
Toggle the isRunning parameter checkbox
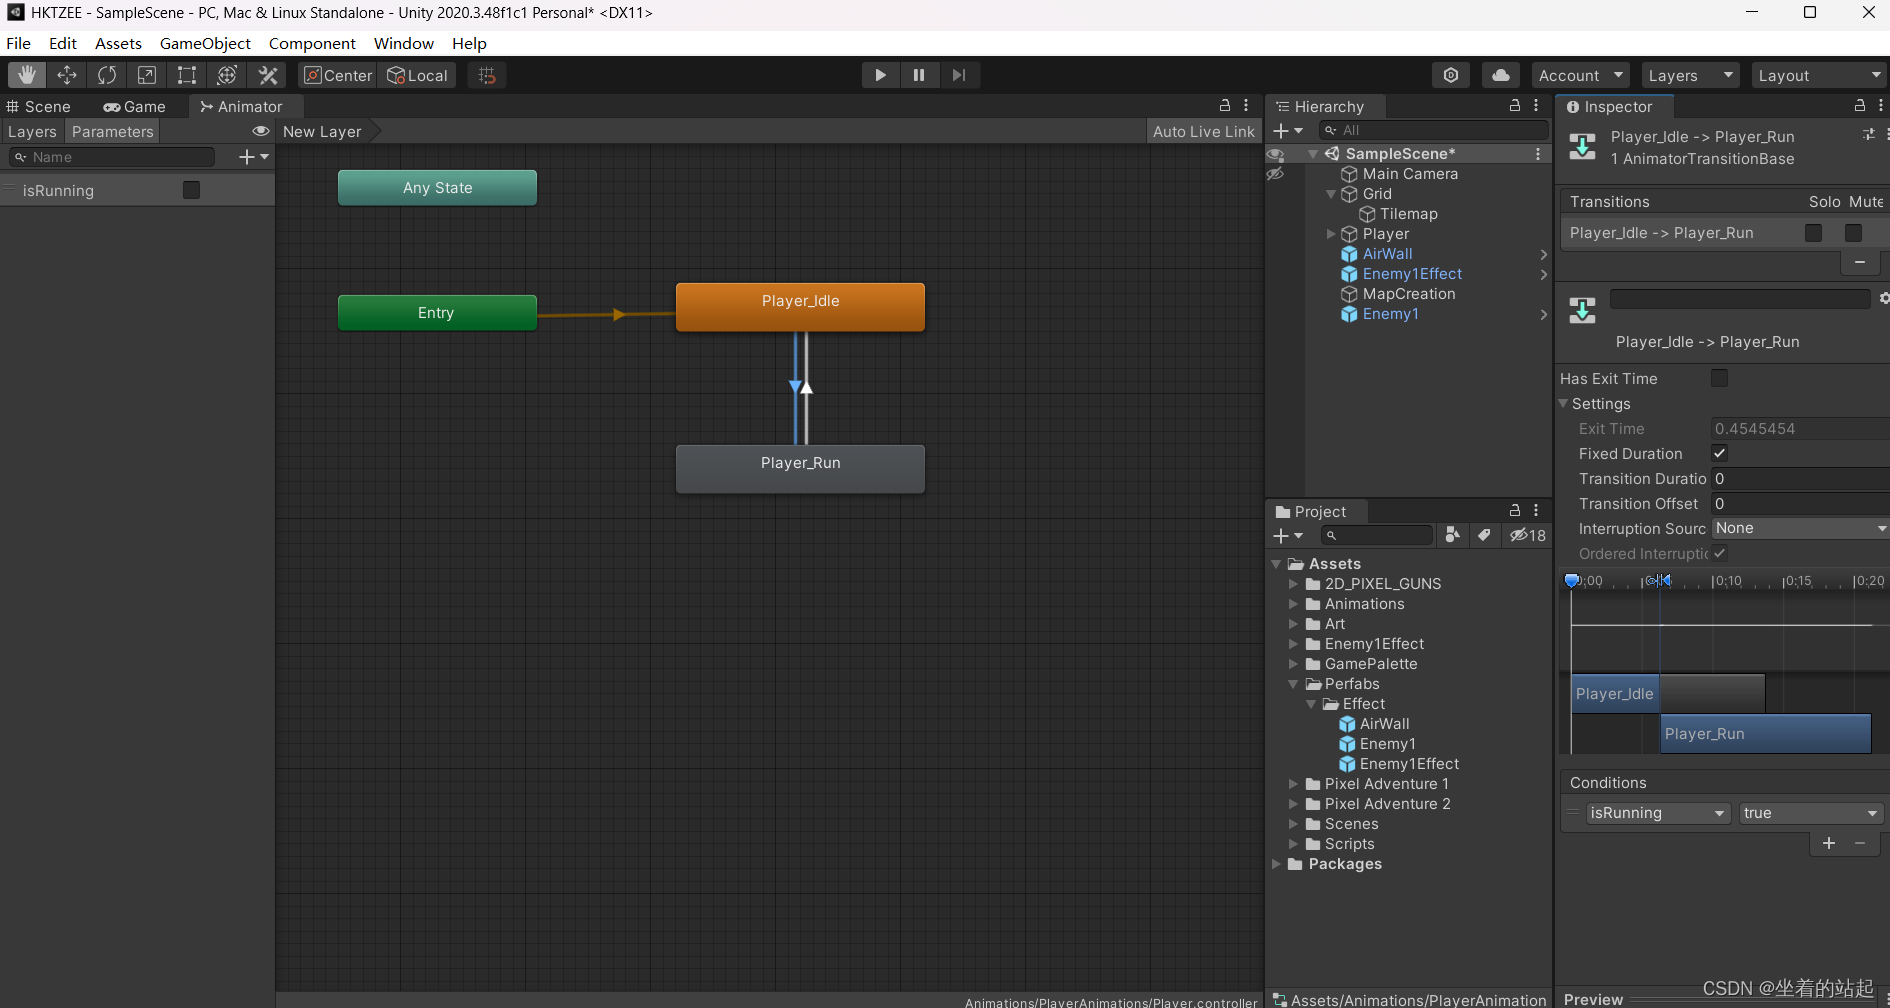[191, 189]
